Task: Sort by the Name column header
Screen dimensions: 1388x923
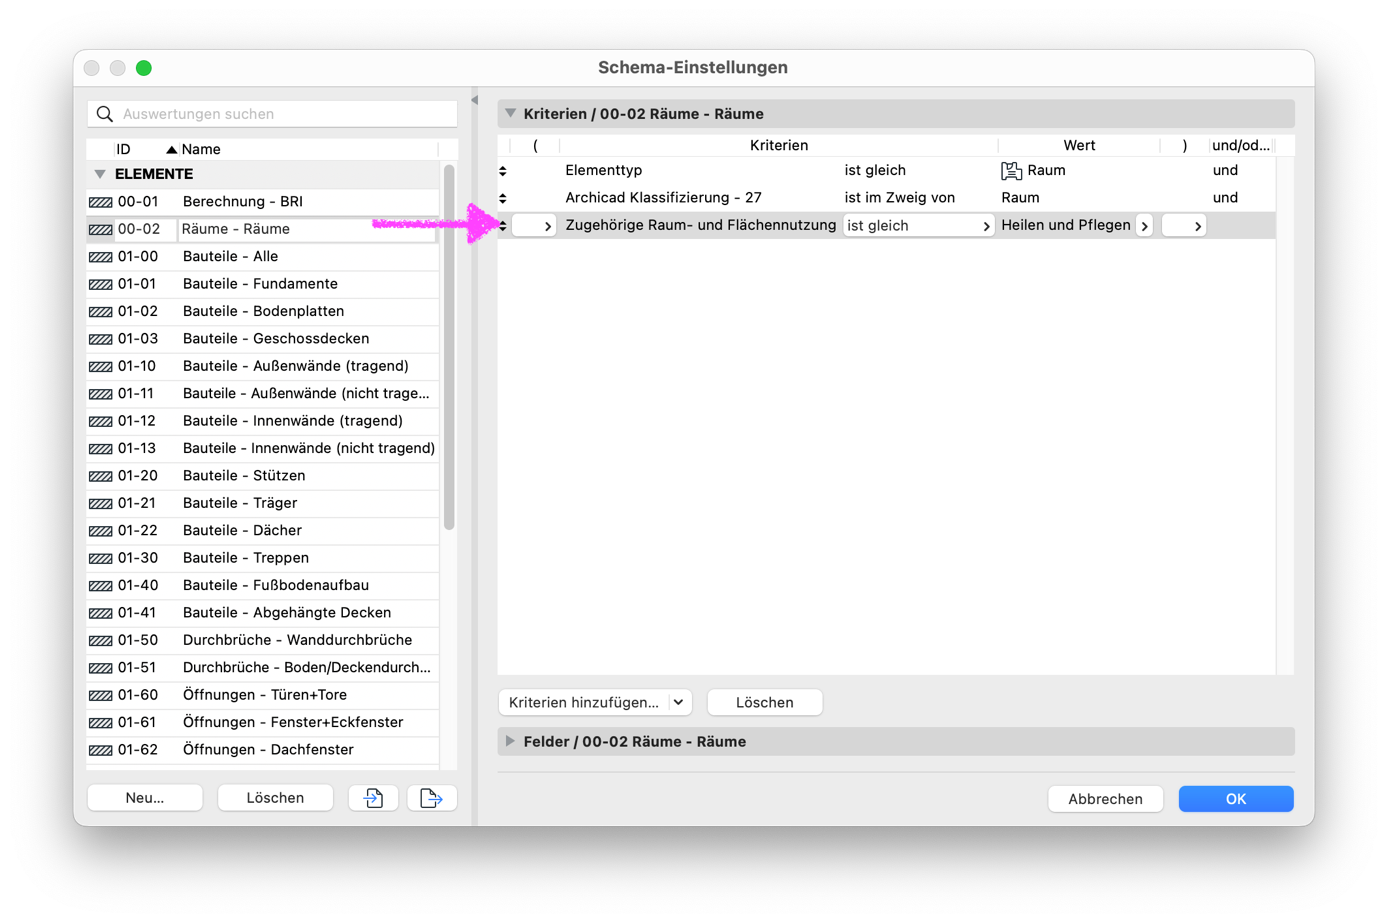Action: (x=201, y=150)
